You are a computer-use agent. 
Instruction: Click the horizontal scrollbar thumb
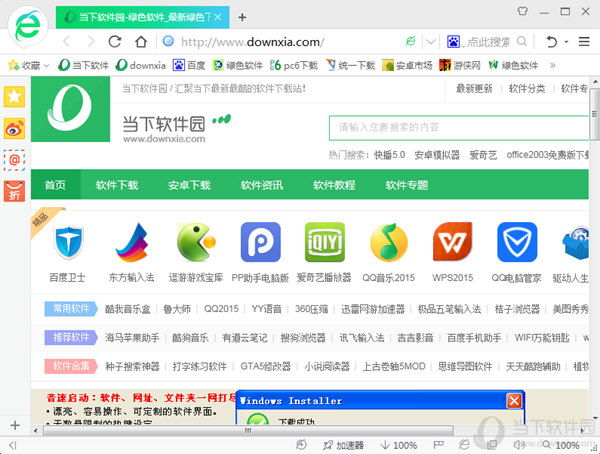tap(248, 431)
